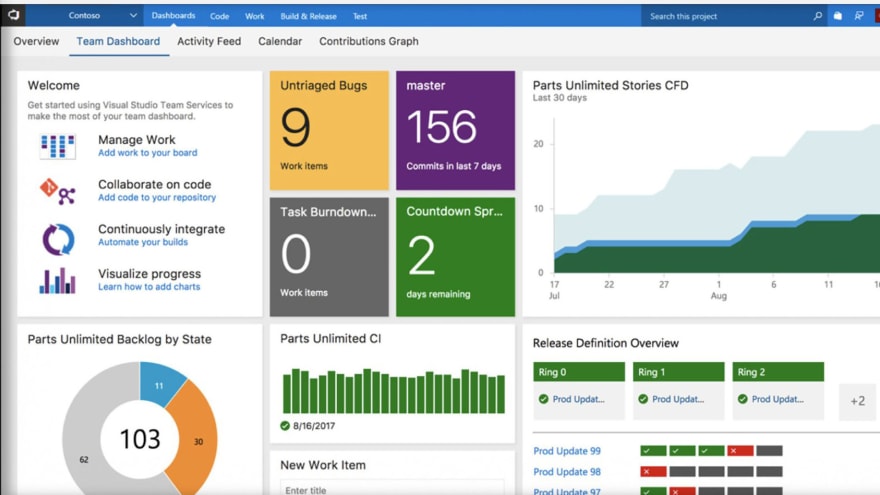Open the Countdown Sprint tile
Screen dimensions: 880x495
point(455,256)
